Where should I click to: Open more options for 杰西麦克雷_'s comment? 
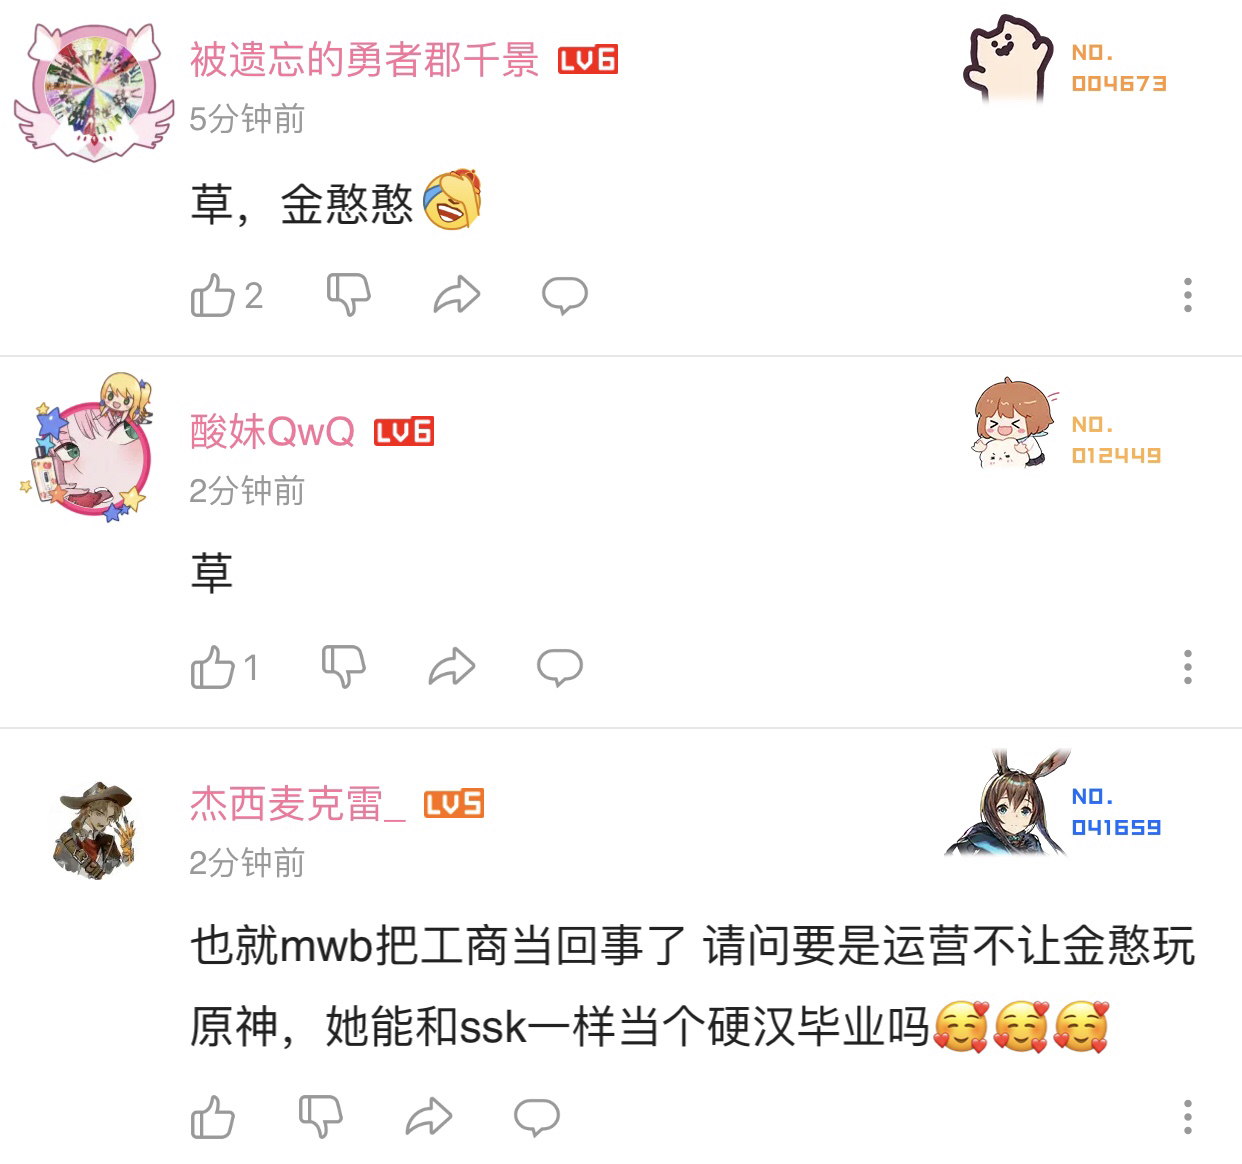(x=1188, y=1117)
